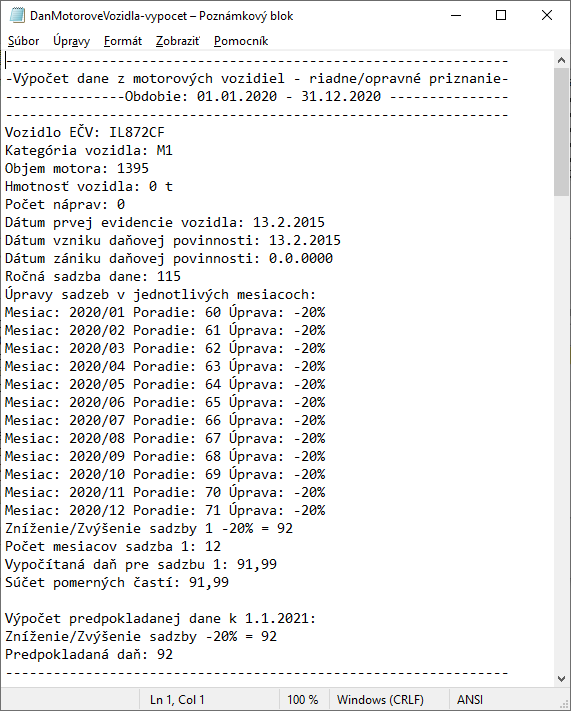Click the Notepad icon in title bar
571x711 pixels.
pos(17,15)
